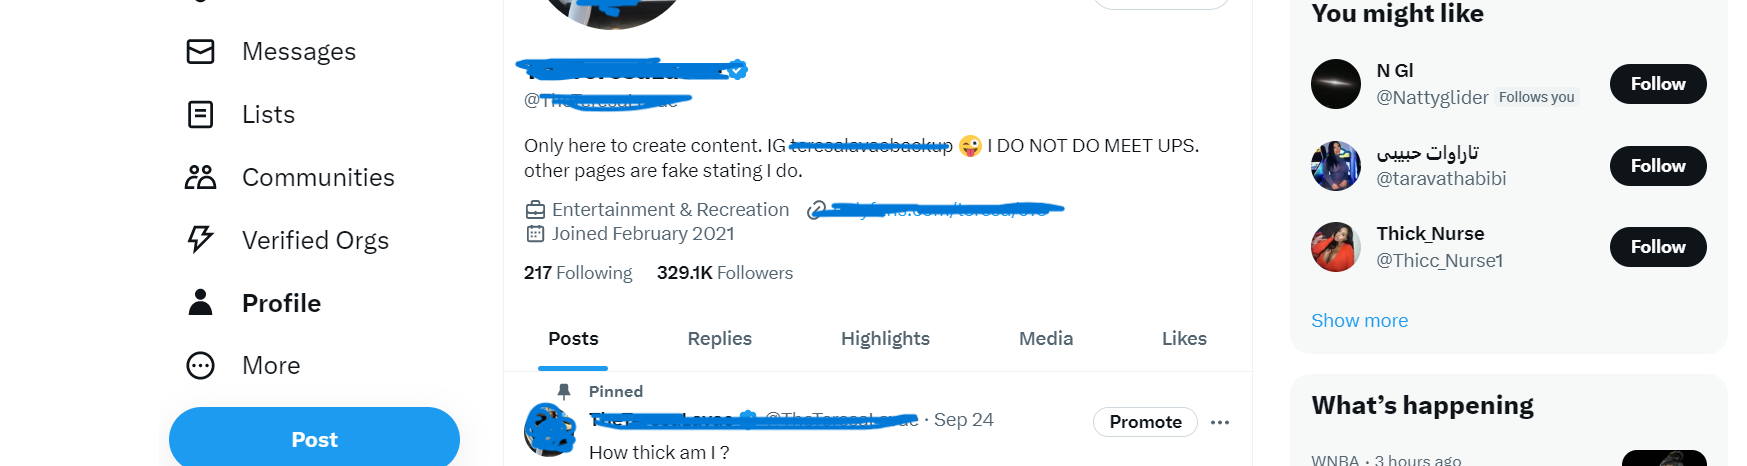
Task: Open the 329.1K Followers list
Action: tap(724, 273)
